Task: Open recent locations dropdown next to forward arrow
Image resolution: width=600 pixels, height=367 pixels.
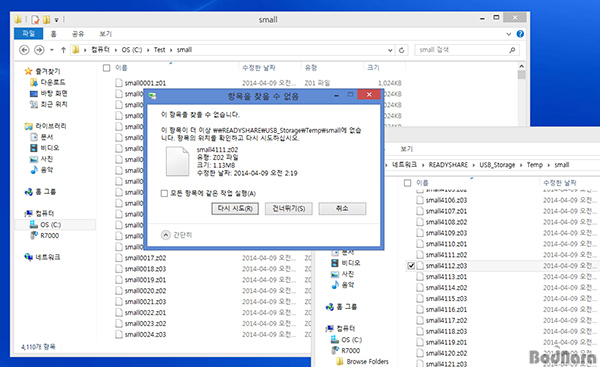Action: coord(52,50)
